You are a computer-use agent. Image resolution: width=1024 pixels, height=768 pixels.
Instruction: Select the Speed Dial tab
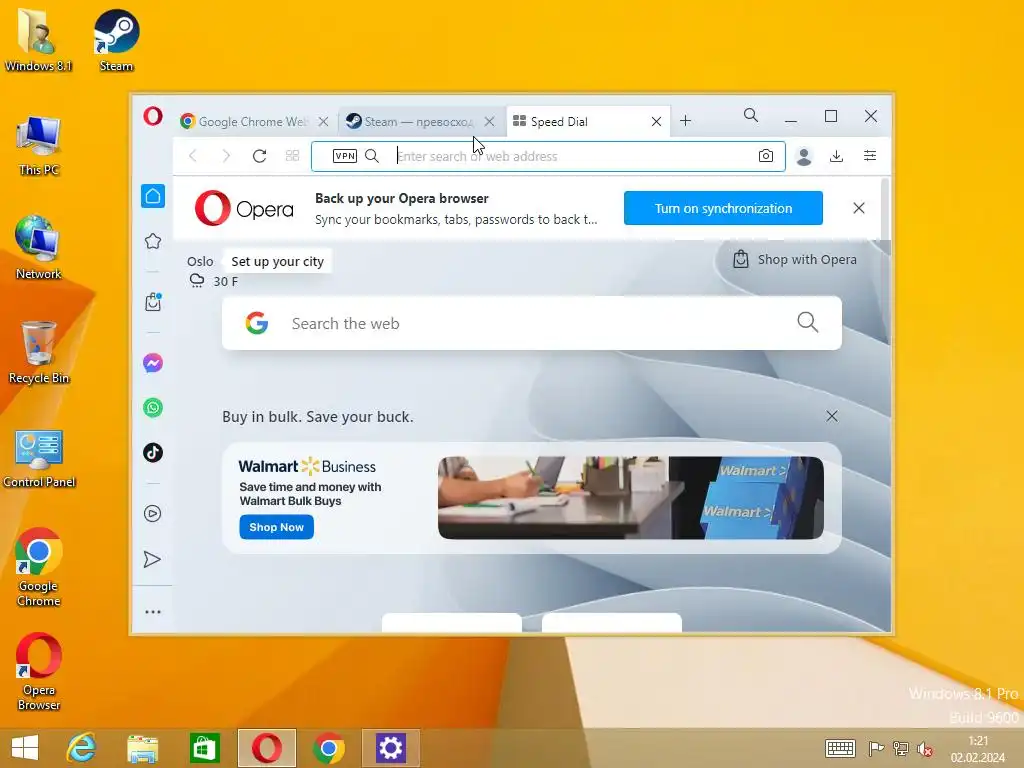click(x=579, y=121)
